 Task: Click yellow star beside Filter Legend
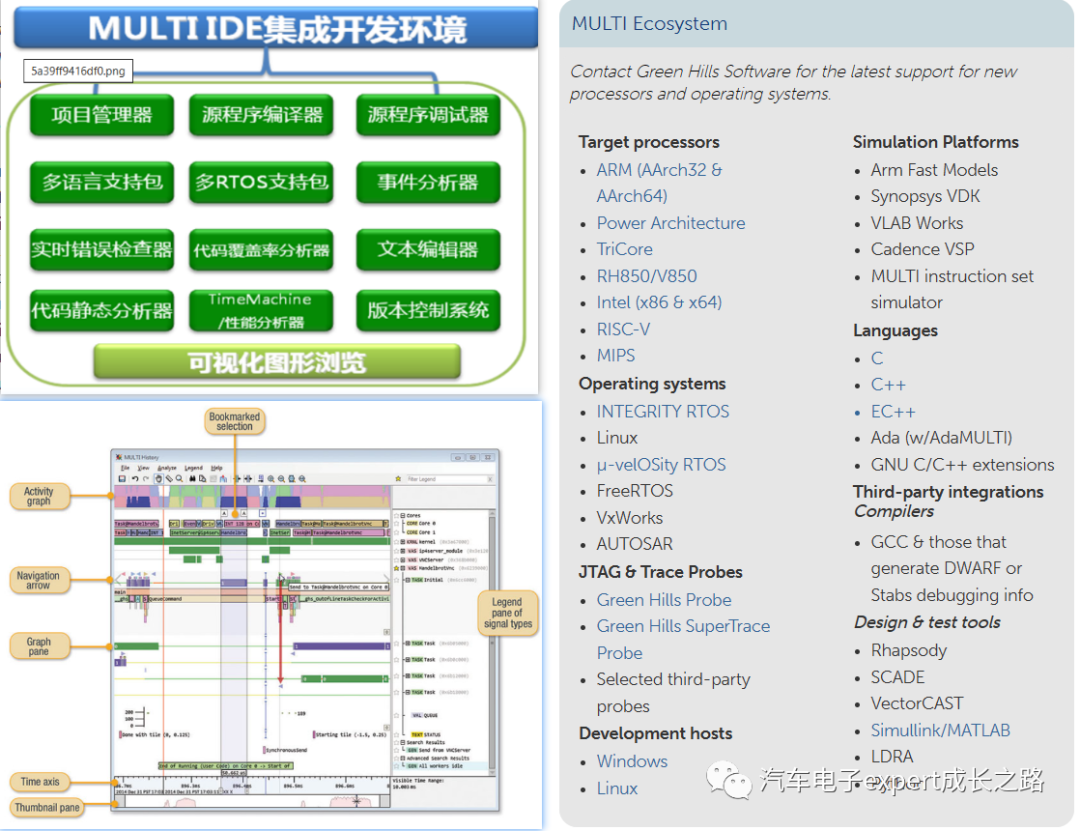tap(398, 479)
